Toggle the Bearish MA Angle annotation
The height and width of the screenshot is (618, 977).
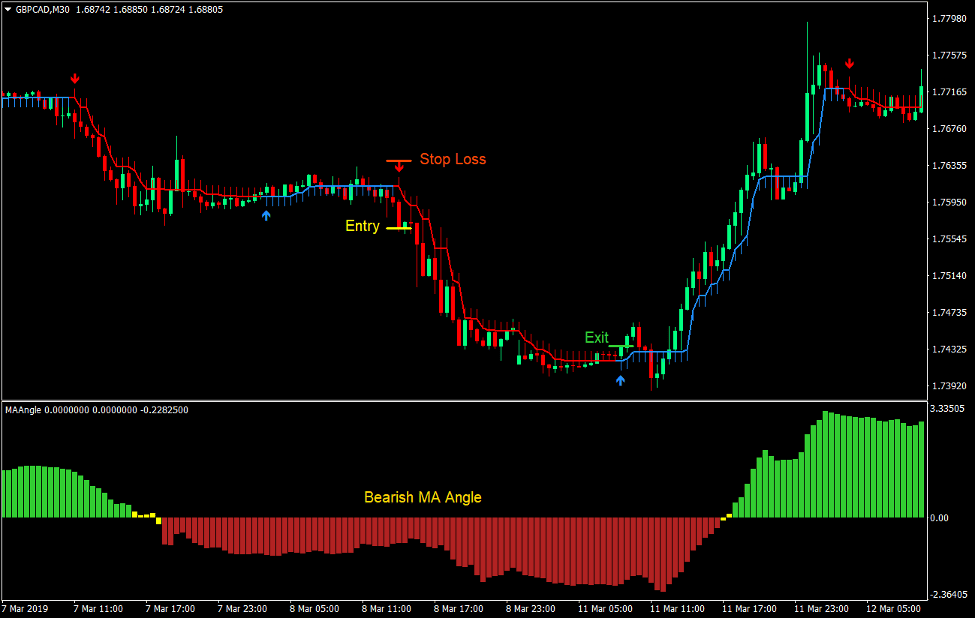[x=421, y=497]
